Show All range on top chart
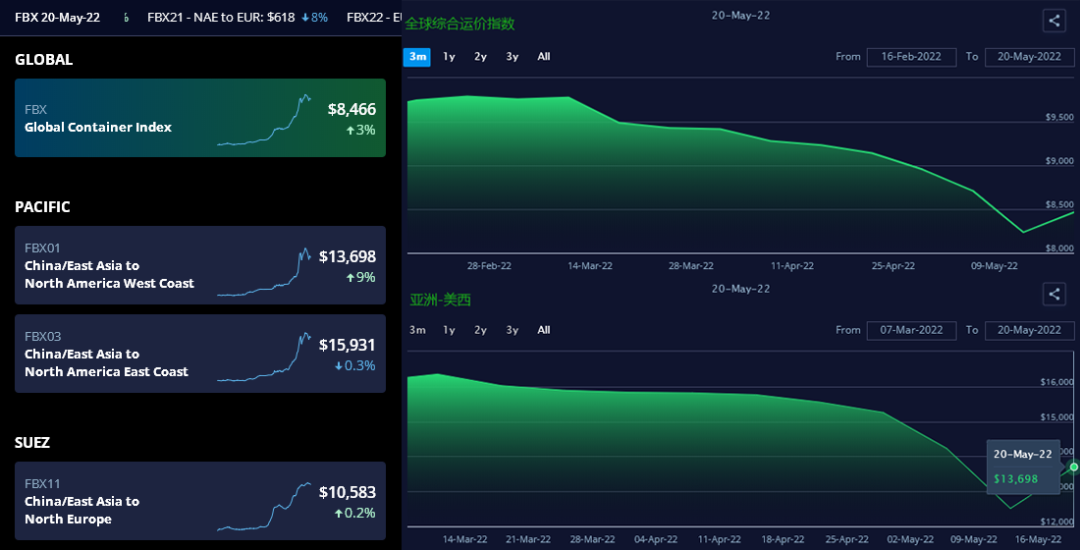Viewport: 1080px width, 550px height. 544,57
